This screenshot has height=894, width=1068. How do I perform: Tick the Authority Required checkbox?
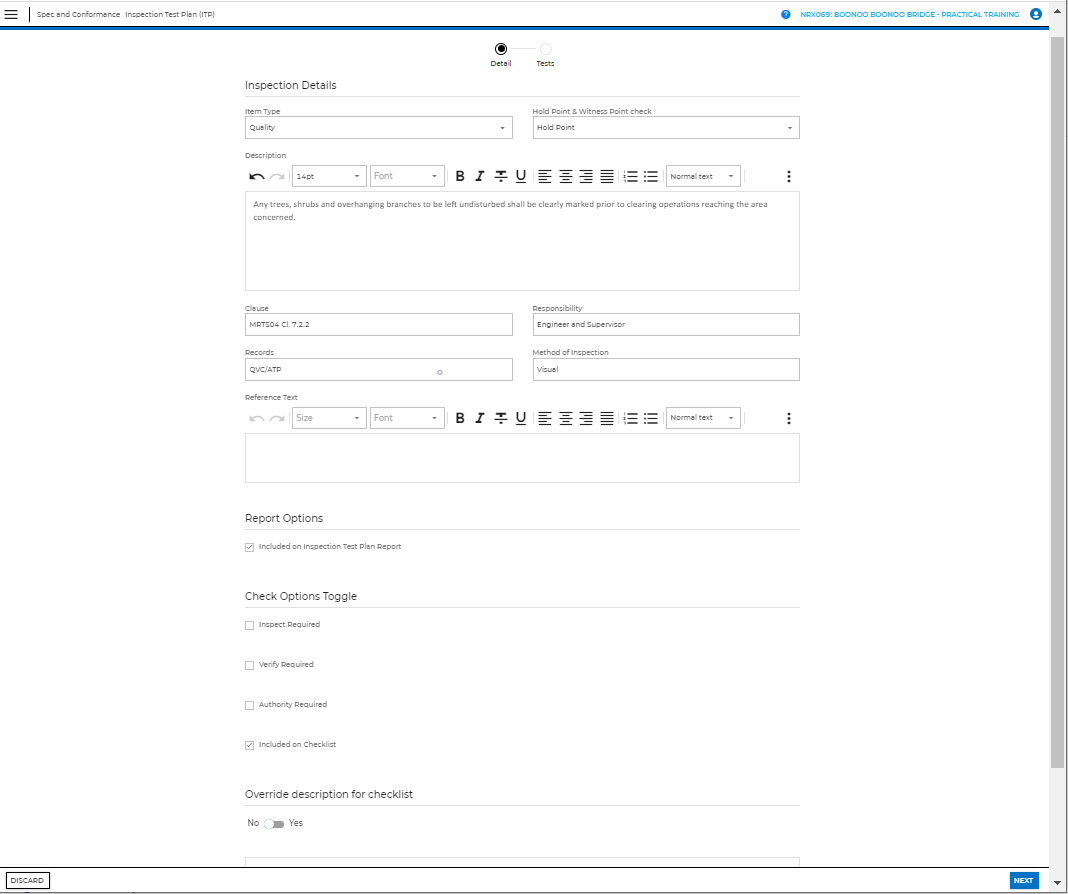click(x=250, y=705)
